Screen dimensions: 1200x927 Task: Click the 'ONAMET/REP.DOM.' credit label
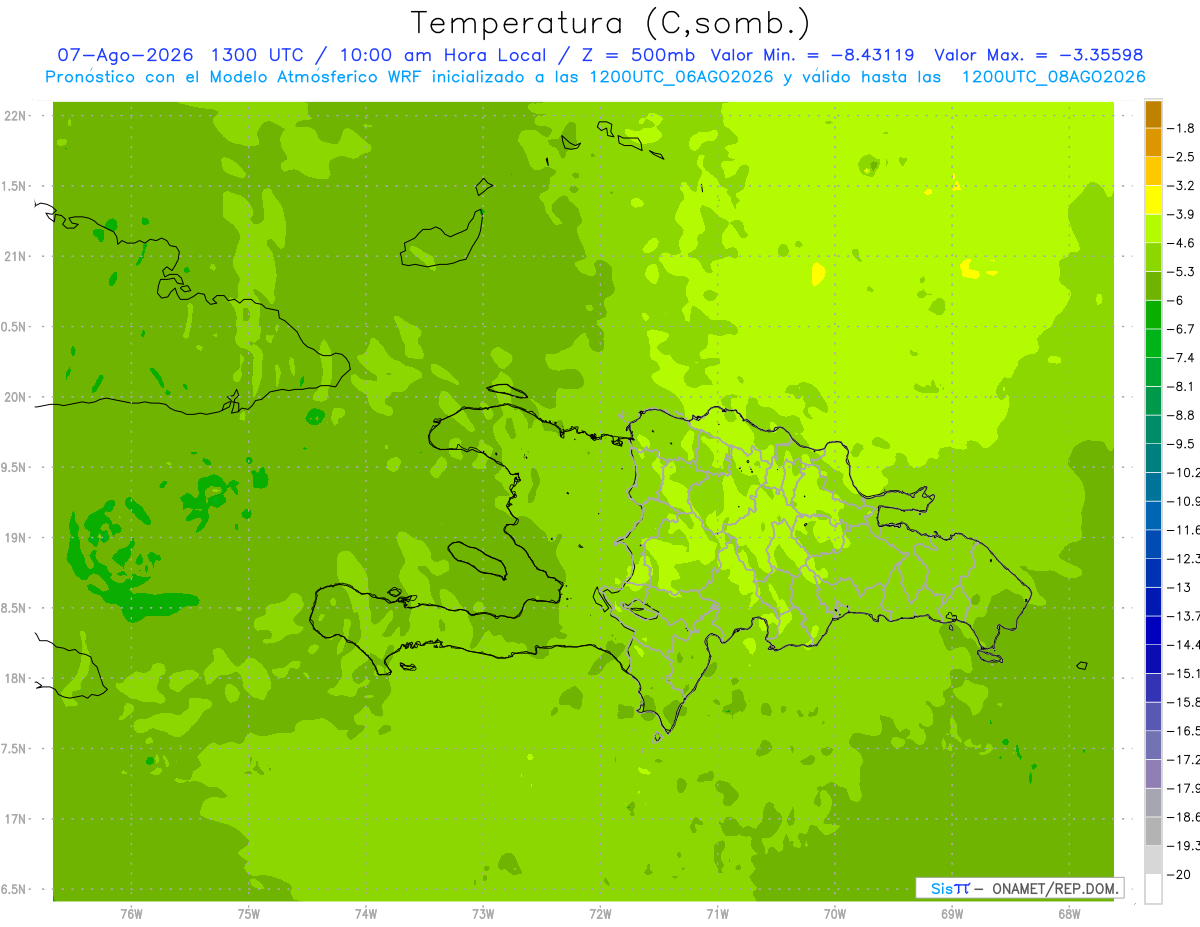[1055, 888]
